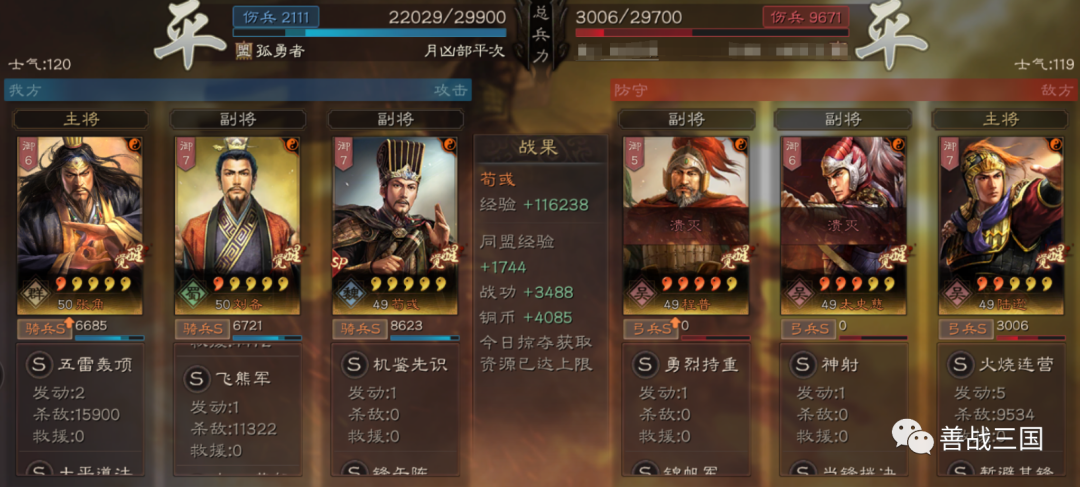The image size is (1080, 487).
Task: Select the 骑兵S troop tag under 张角
Action: coord(45,329)
